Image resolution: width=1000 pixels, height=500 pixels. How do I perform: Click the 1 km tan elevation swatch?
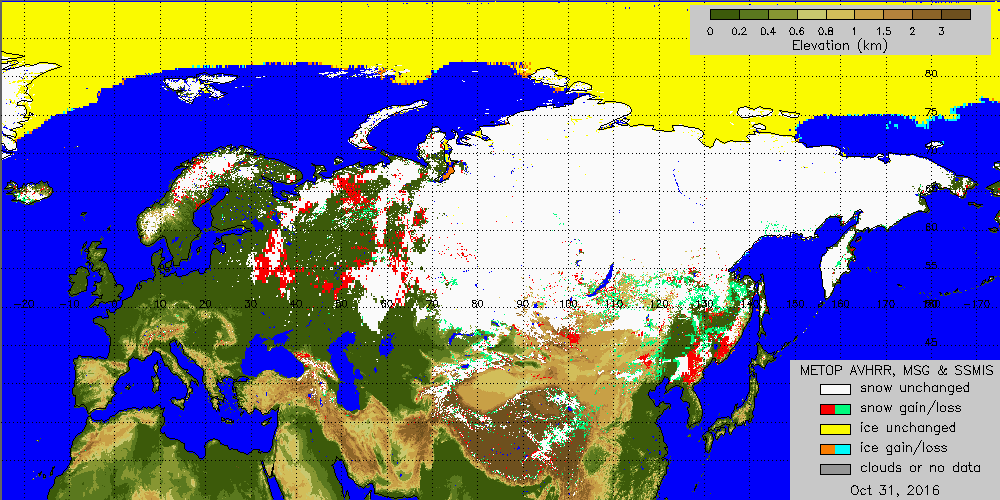point(869,15)
